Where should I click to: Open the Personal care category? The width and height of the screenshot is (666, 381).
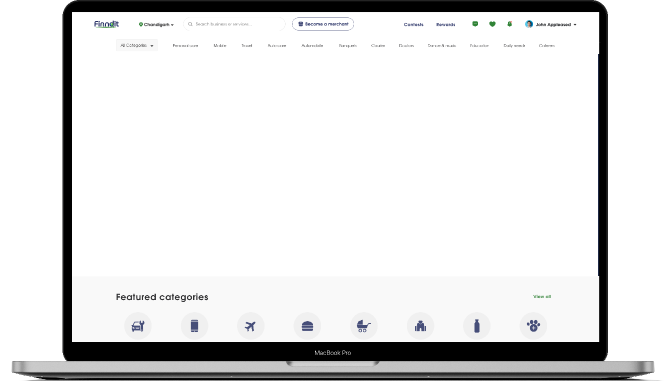click(185, 45)
